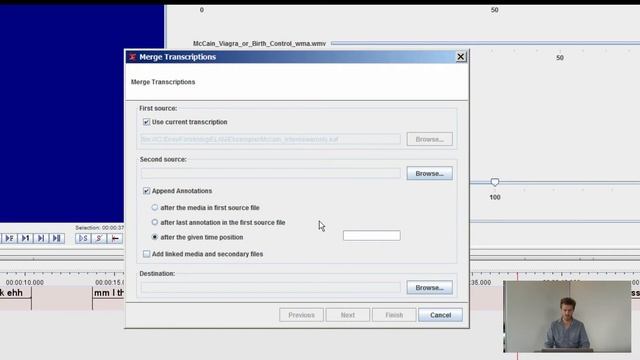The image size is (640, 360).
Task: Cancel the Merge Transcriptions dialog
Action: (440, 315)
